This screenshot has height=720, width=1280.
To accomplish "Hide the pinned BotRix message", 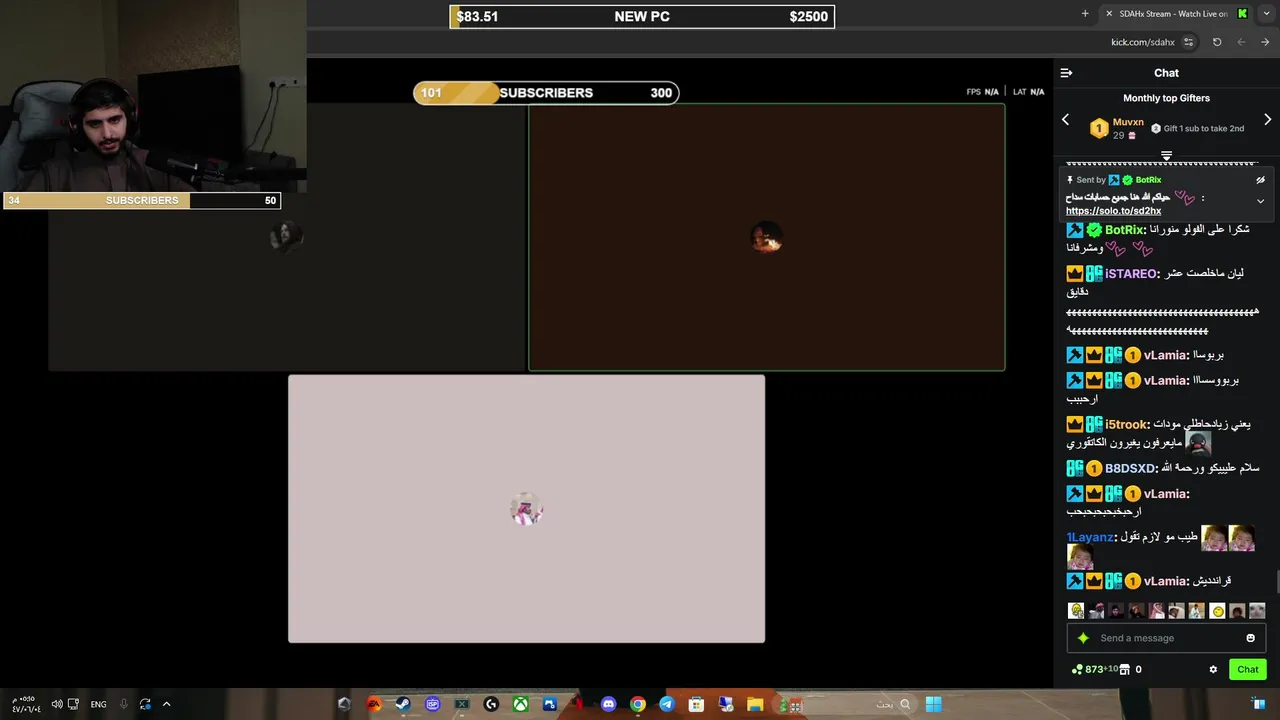I will (1260, 180).
